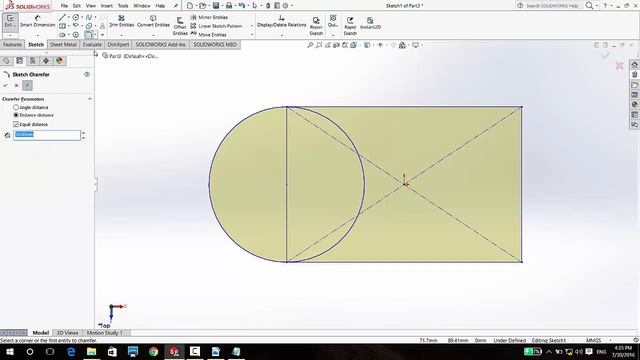The height and width of the screenshot is (360, 640).
Task: Open the Insert menu
Action: click(107, 6)
